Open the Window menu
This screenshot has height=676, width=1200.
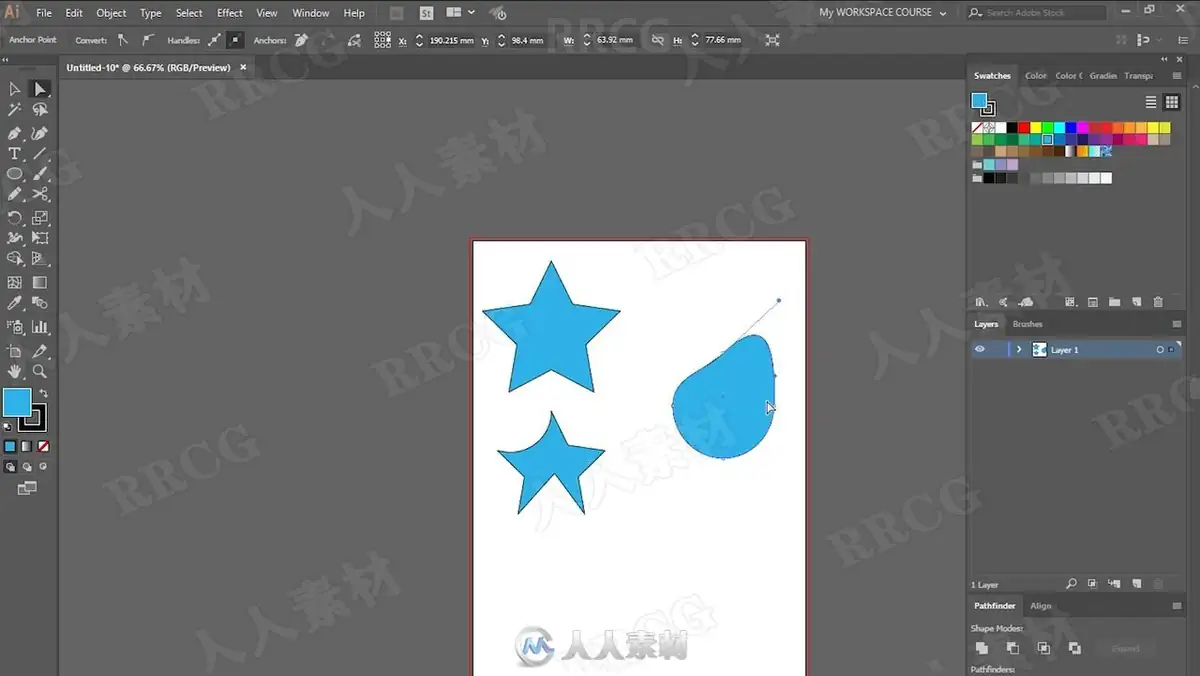click(x=311, y=13)
